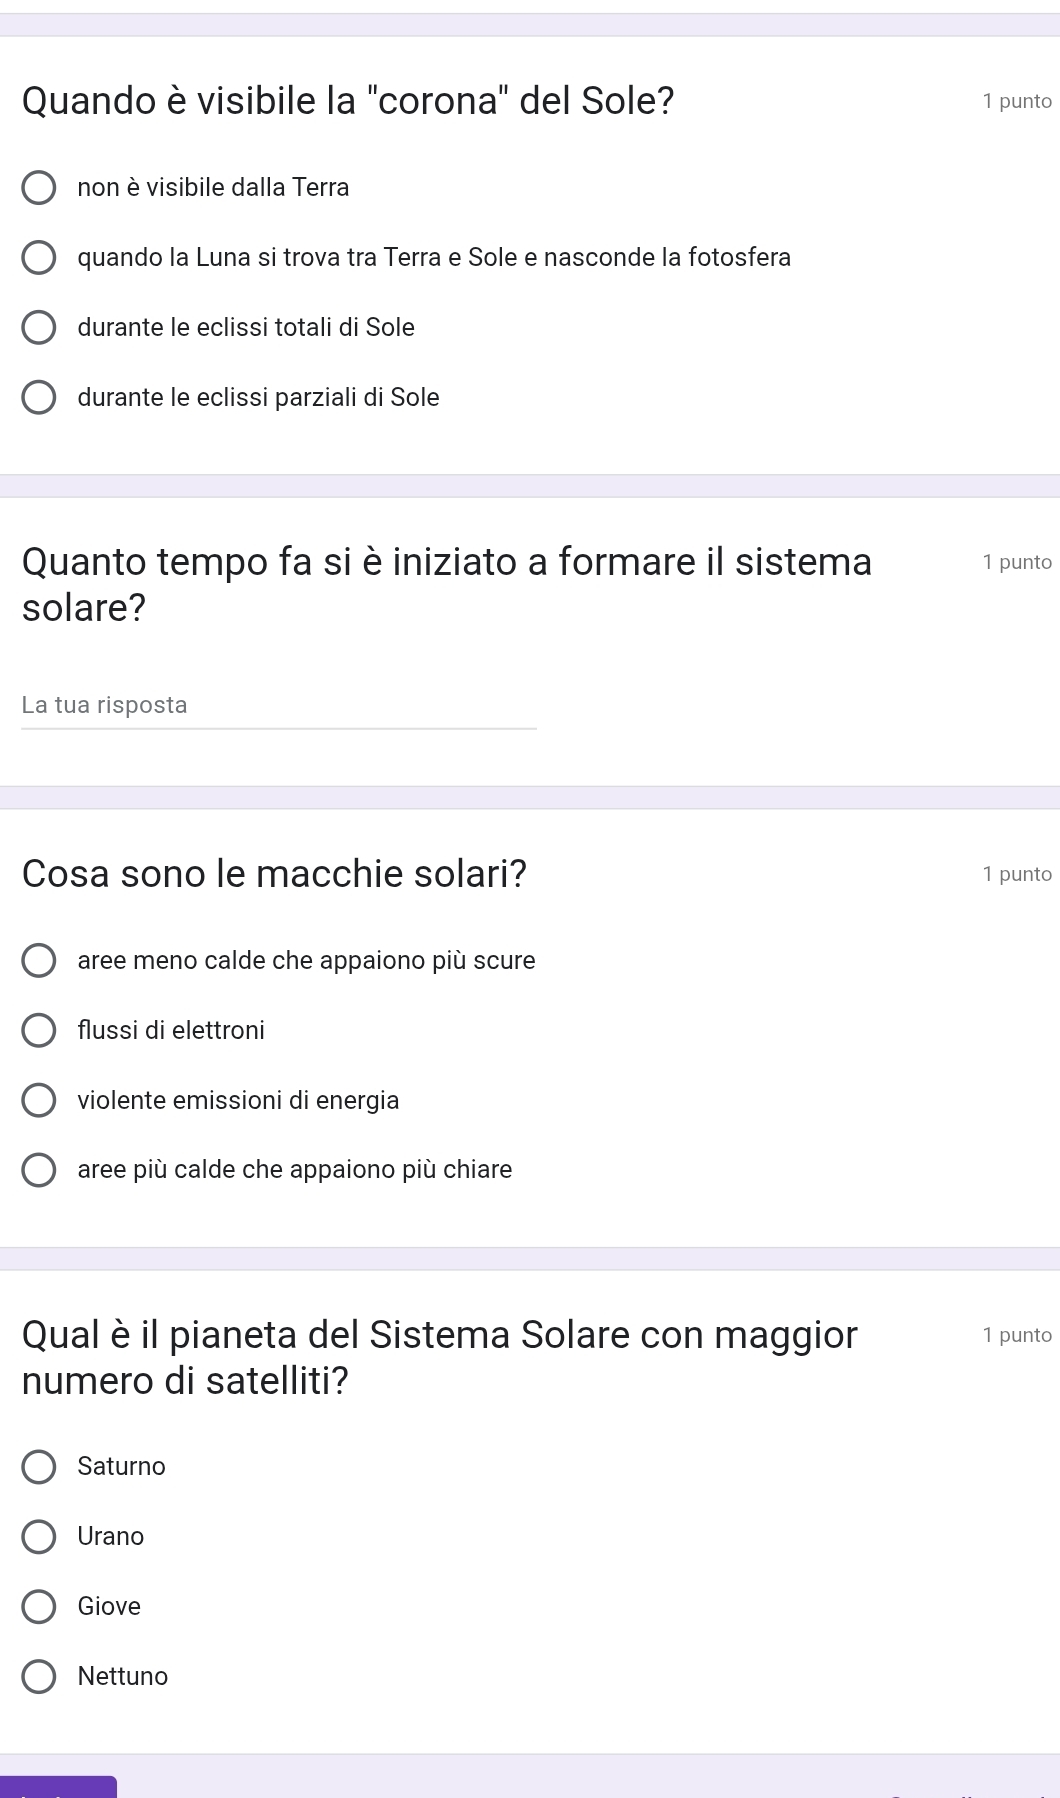The height and width of the screenshot is (1798, 1060).
Task: Click the 'La tua risposta' text field
Action: click(x=278, y=706)
